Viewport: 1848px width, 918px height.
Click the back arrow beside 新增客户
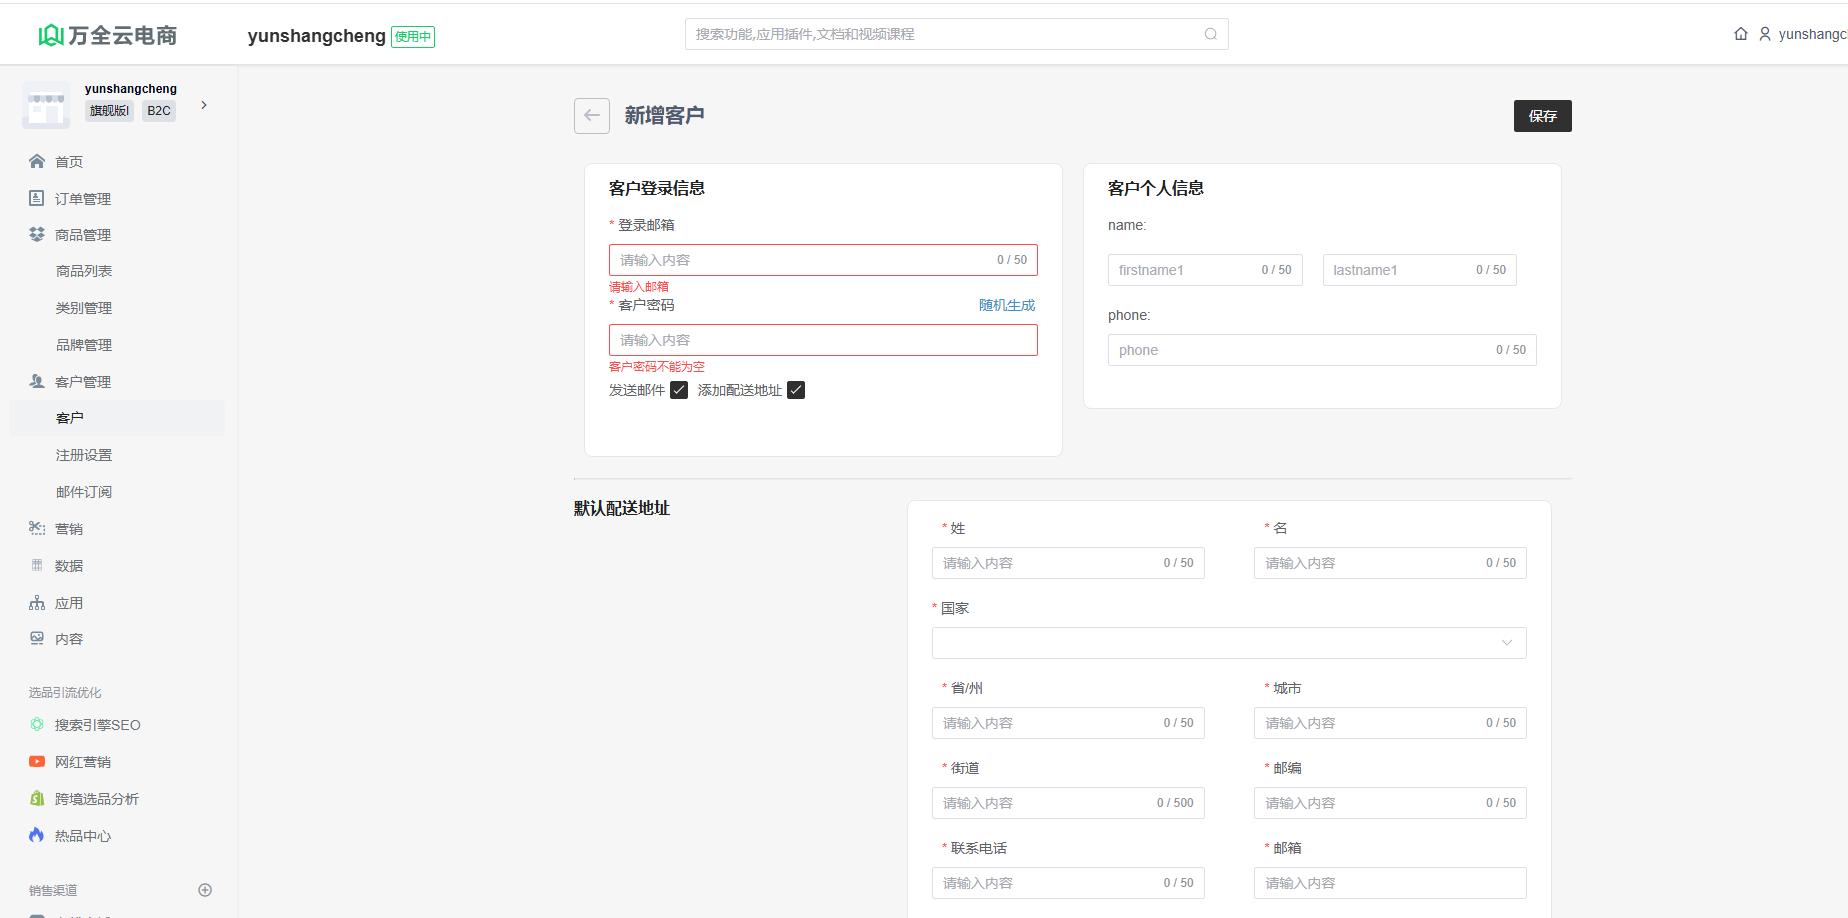tap(591, 116)
